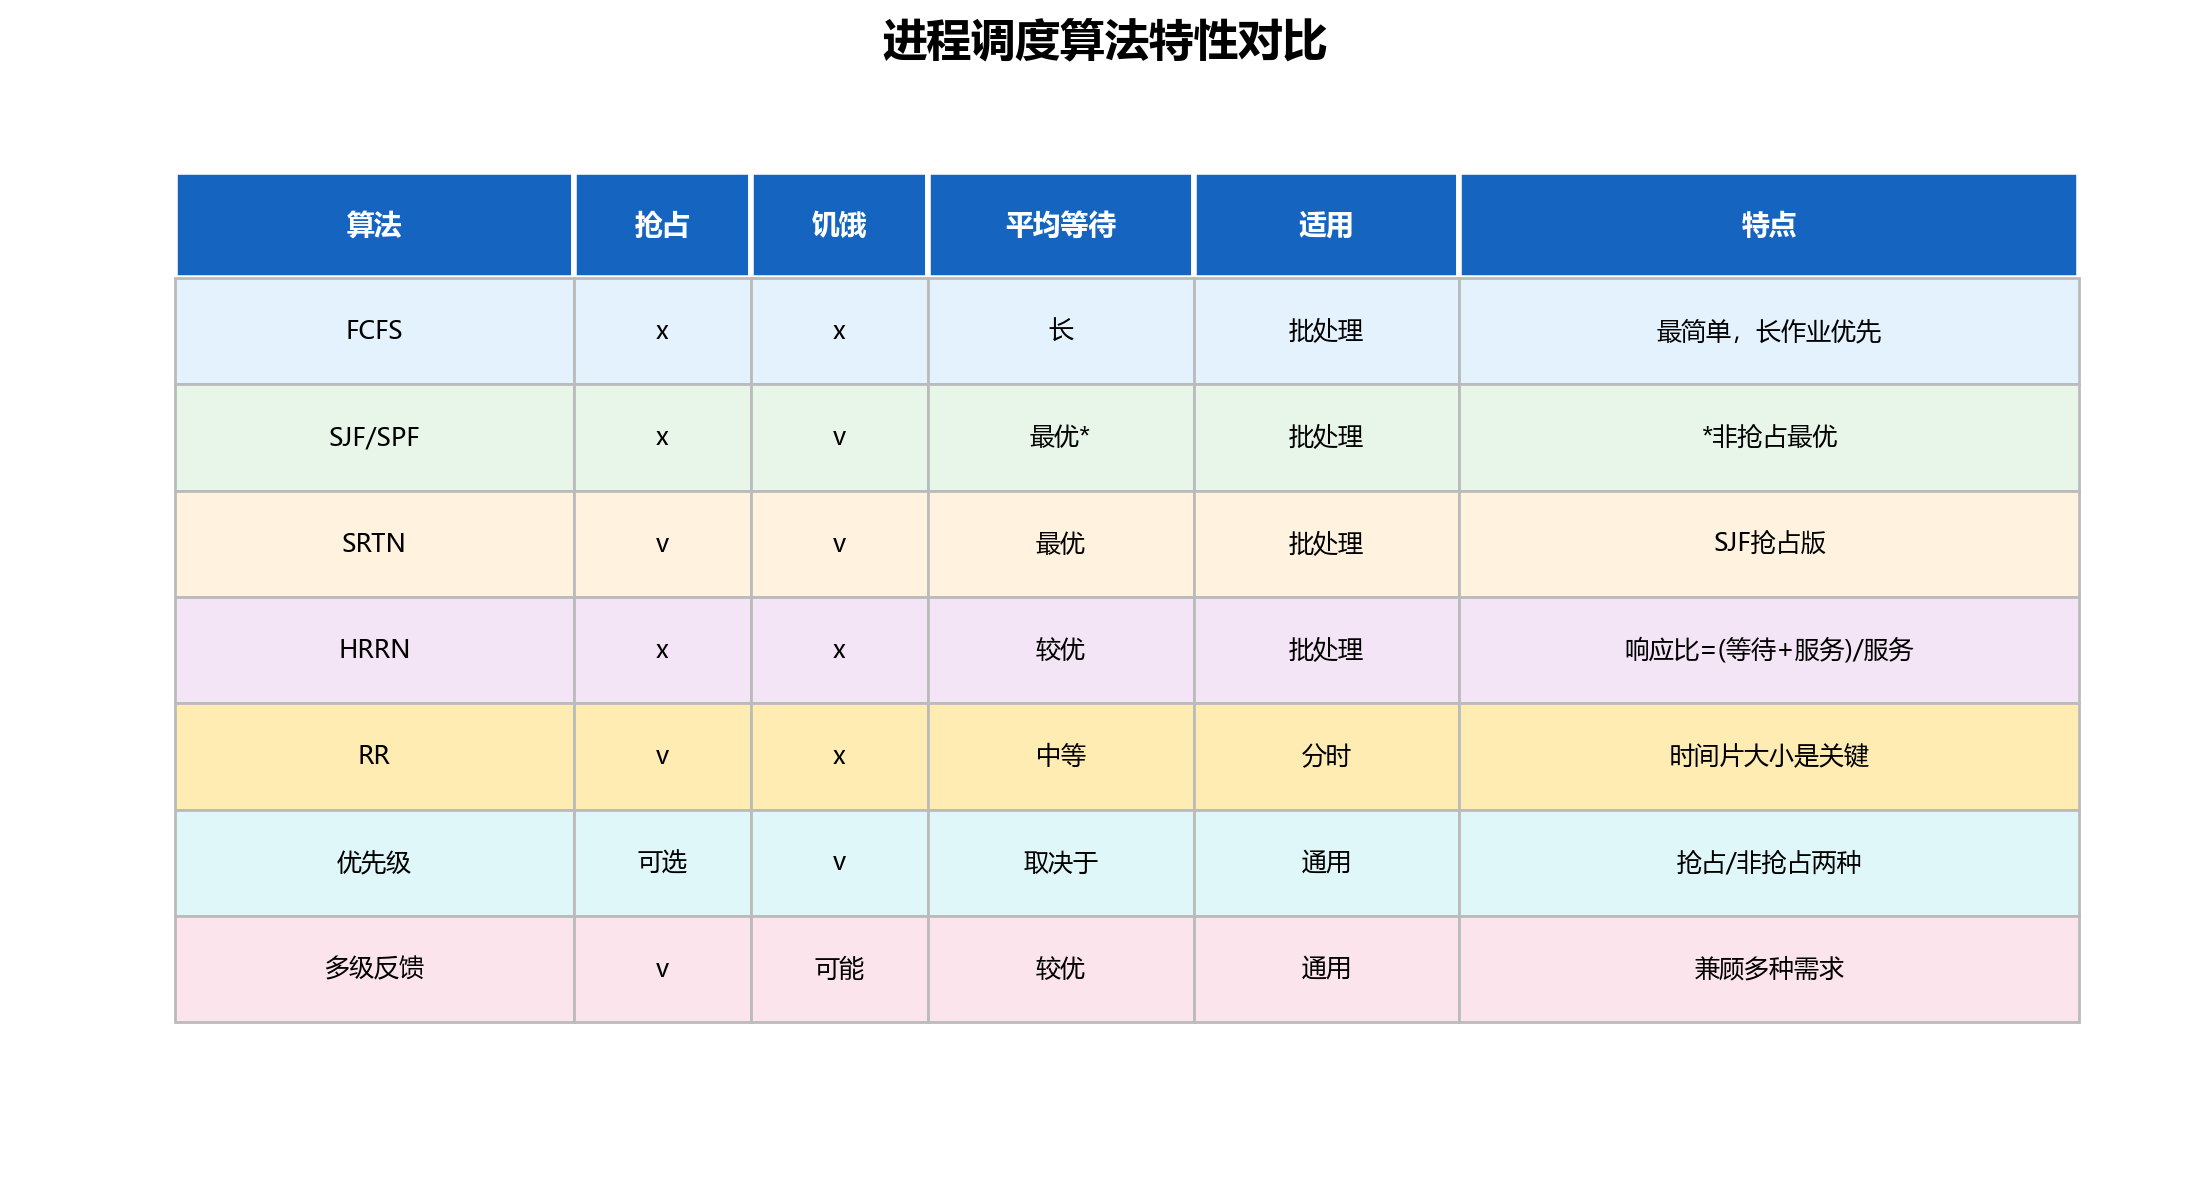Click 最优 in the SRTN row

pyautogui.click(x=1061, y=544)
